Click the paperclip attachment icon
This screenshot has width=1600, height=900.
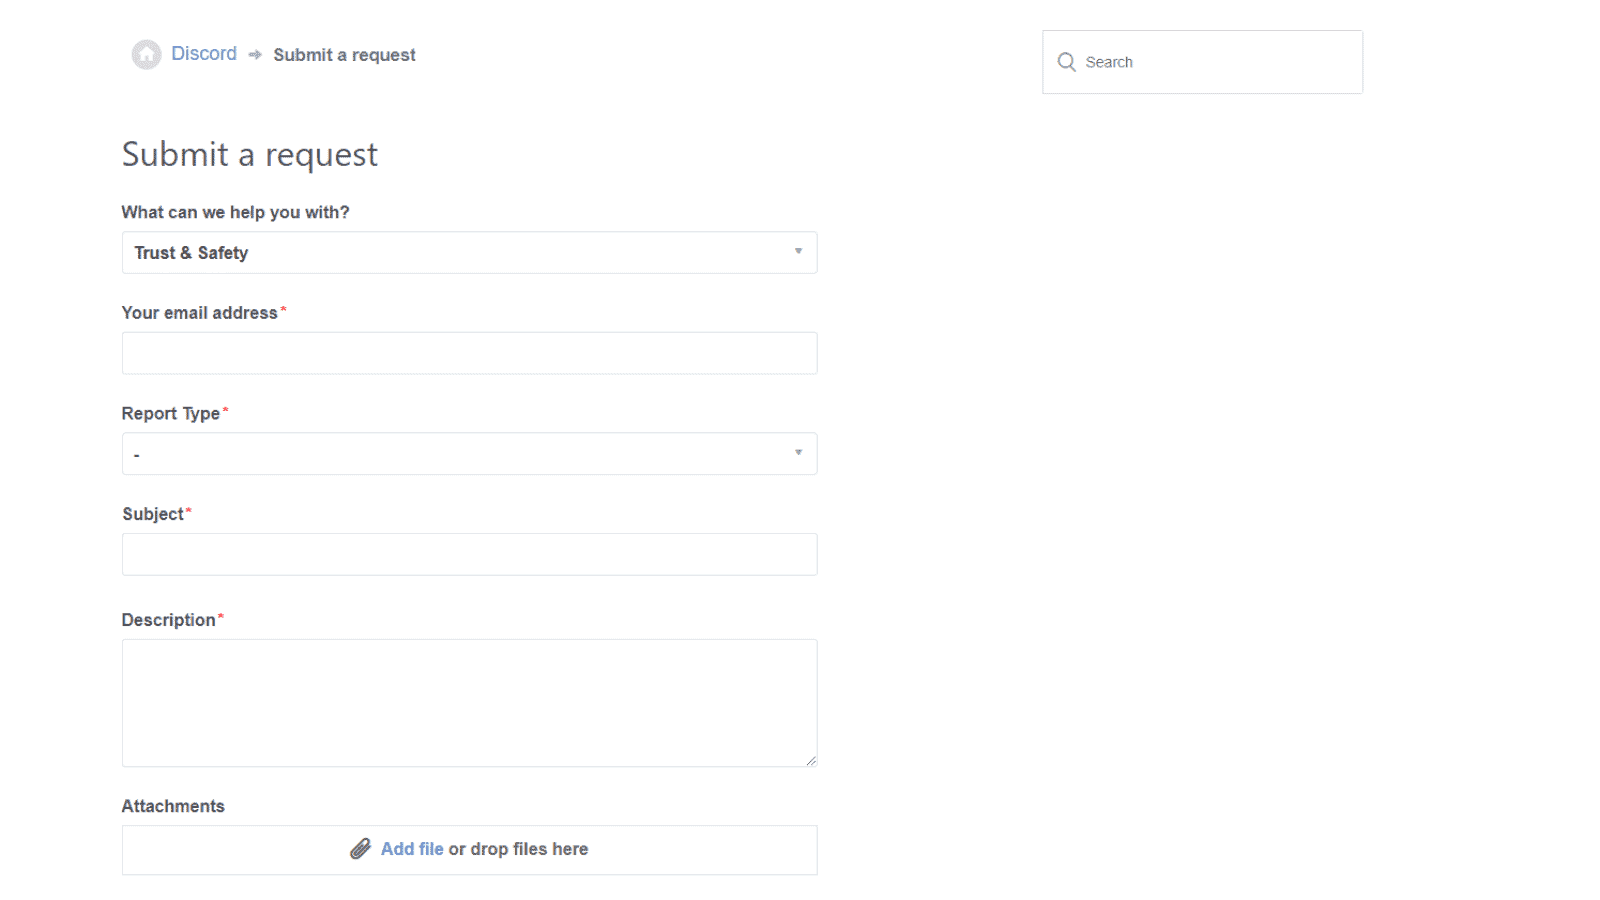tap(362, 848)
